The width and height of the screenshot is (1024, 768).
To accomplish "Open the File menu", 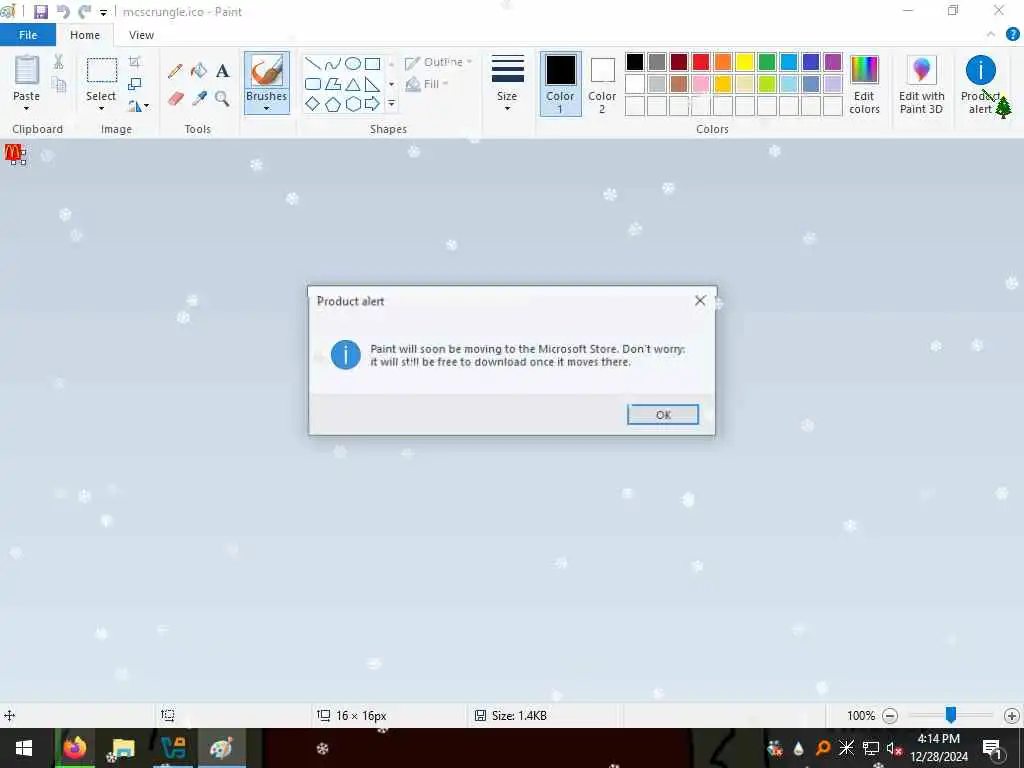I will pos(28,35).
